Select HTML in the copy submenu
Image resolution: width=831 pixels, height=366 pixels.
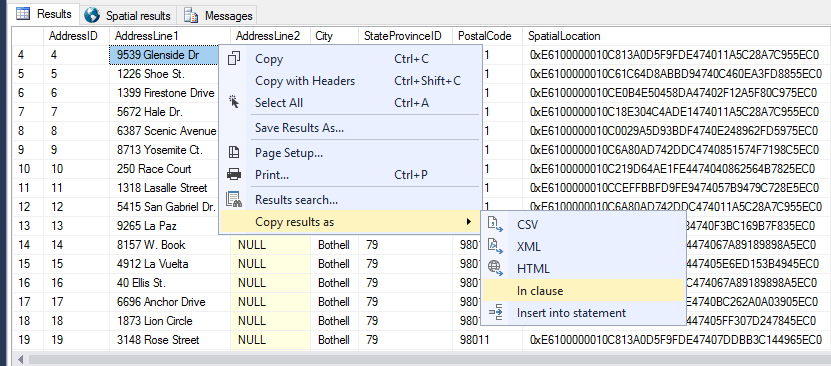(583, 269)
